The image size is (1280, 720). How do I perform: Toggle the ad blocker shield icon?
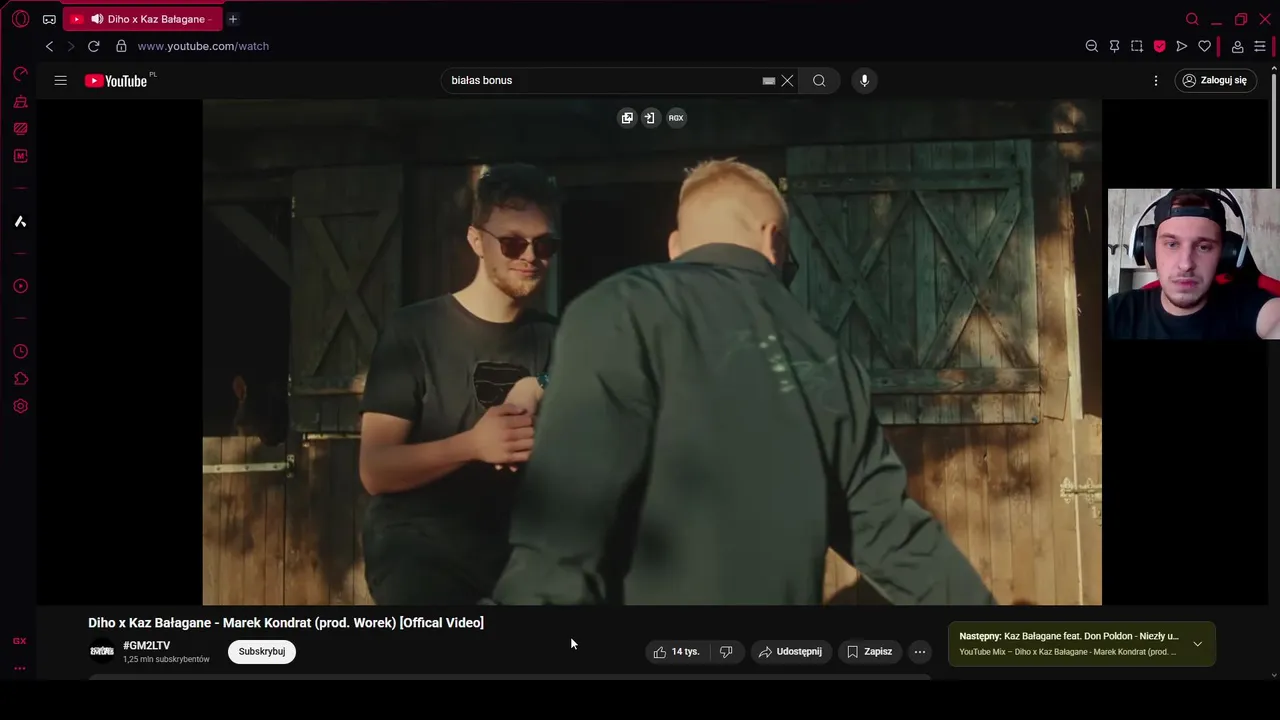1160,46
